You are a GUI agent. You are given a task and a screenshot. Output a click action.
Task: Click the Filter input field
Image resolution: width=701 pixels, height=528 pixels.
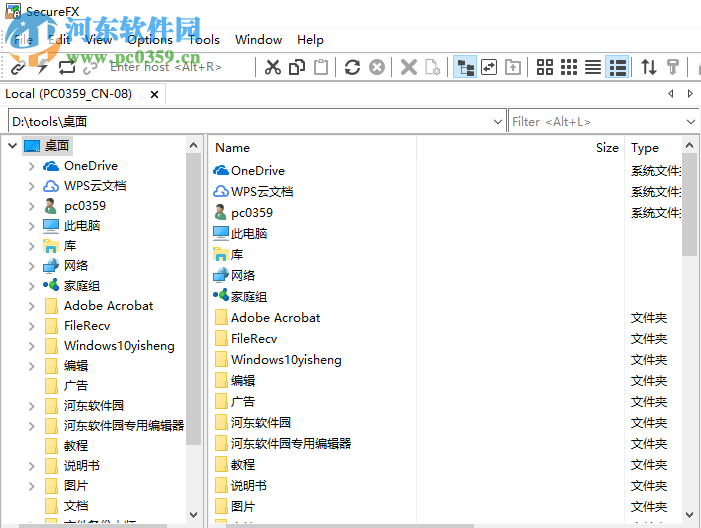pyautogui.click(x=597, y=122)
